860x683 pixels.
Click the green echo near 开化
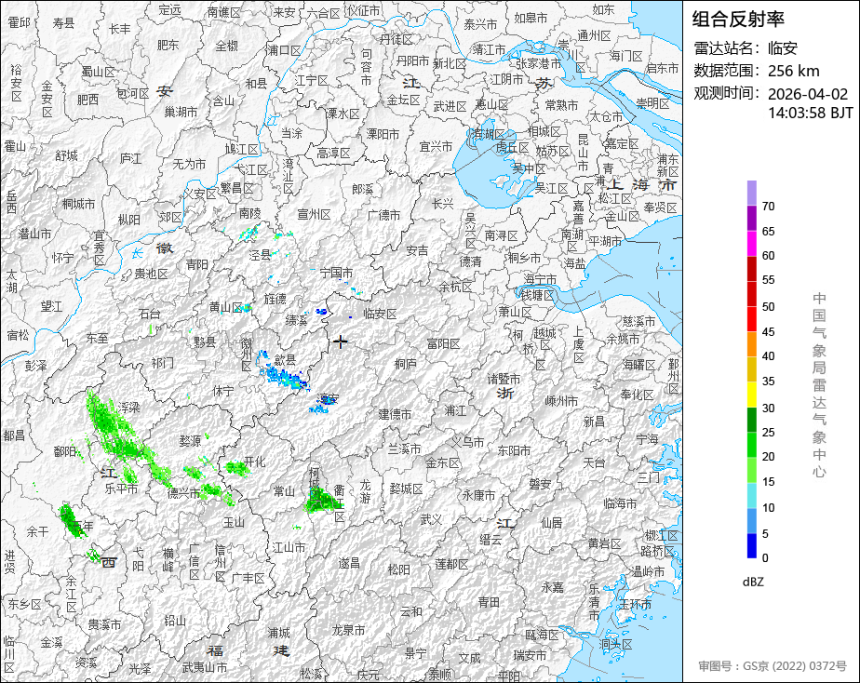[237, 467]
